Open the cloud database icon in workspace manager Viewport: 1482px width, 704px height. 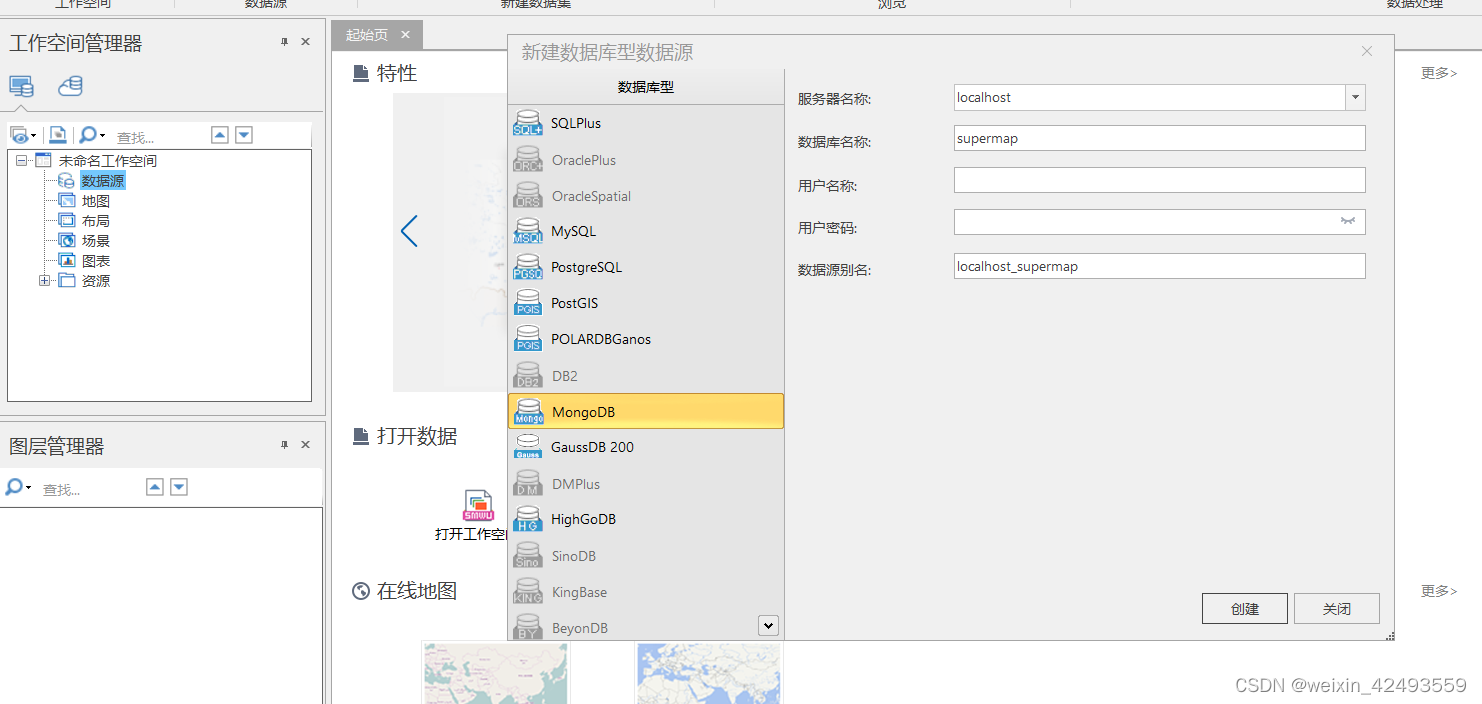click(70, 86)
